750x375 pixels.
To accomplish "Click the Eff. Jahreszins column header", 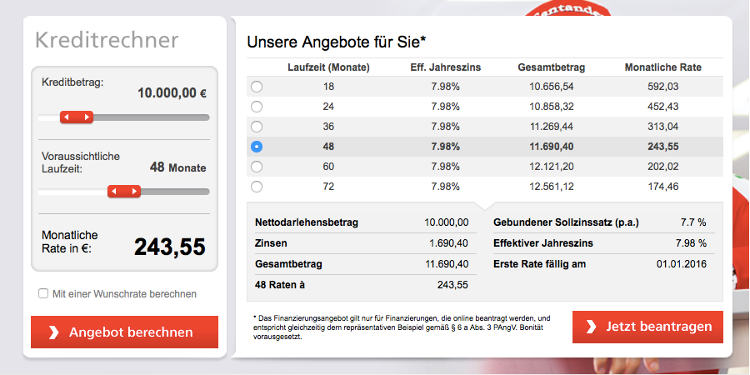I will [x=445, y=67].
